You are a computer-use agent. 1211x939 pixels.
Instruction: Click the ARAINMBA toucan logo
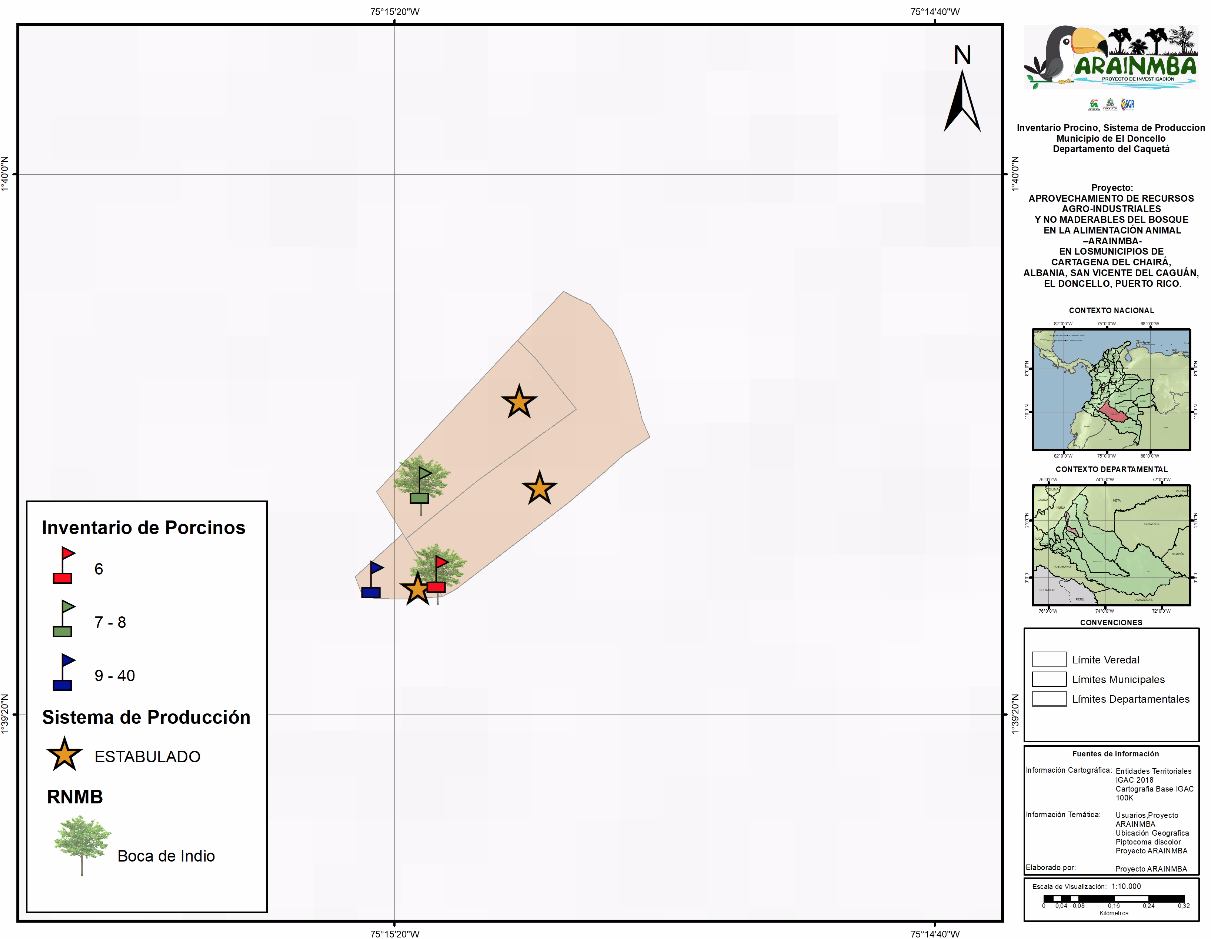click(x=1111, y=56)
